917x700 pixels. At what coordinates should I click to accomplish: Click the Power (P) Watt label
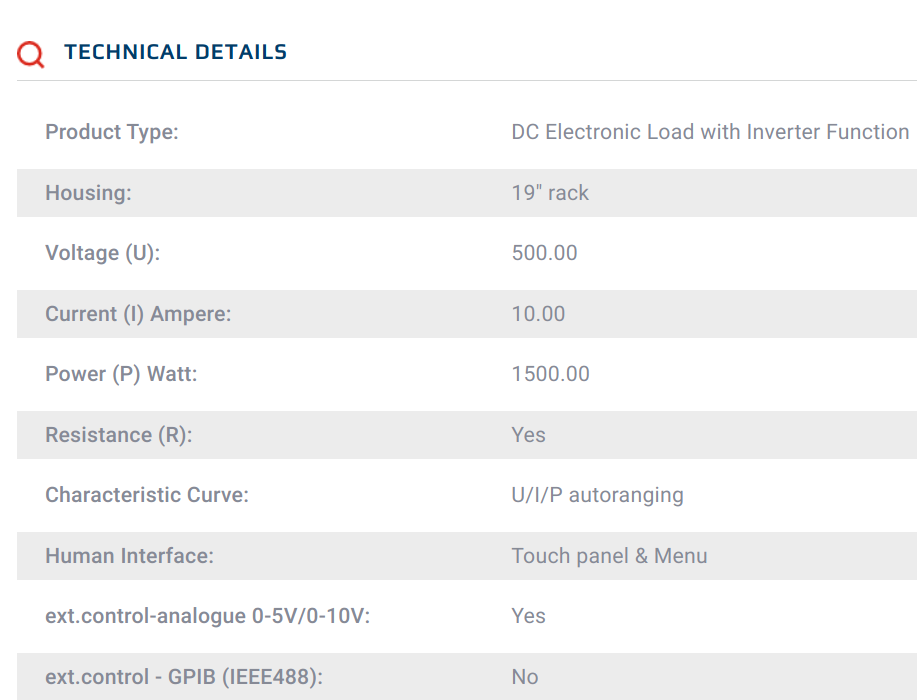click(x=121, y=374)
